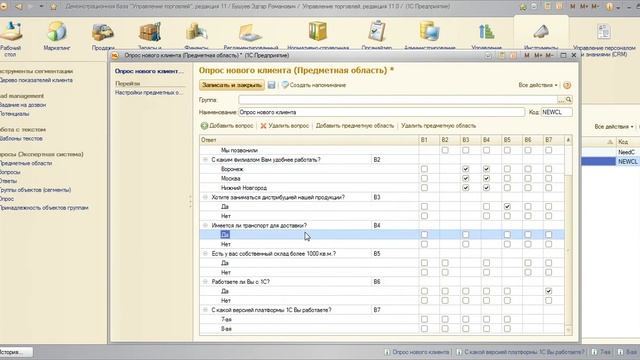The image size is (640, 360).
Task: Collapse question Есть у вас собственный склад
Action: [x=205, y=253]
